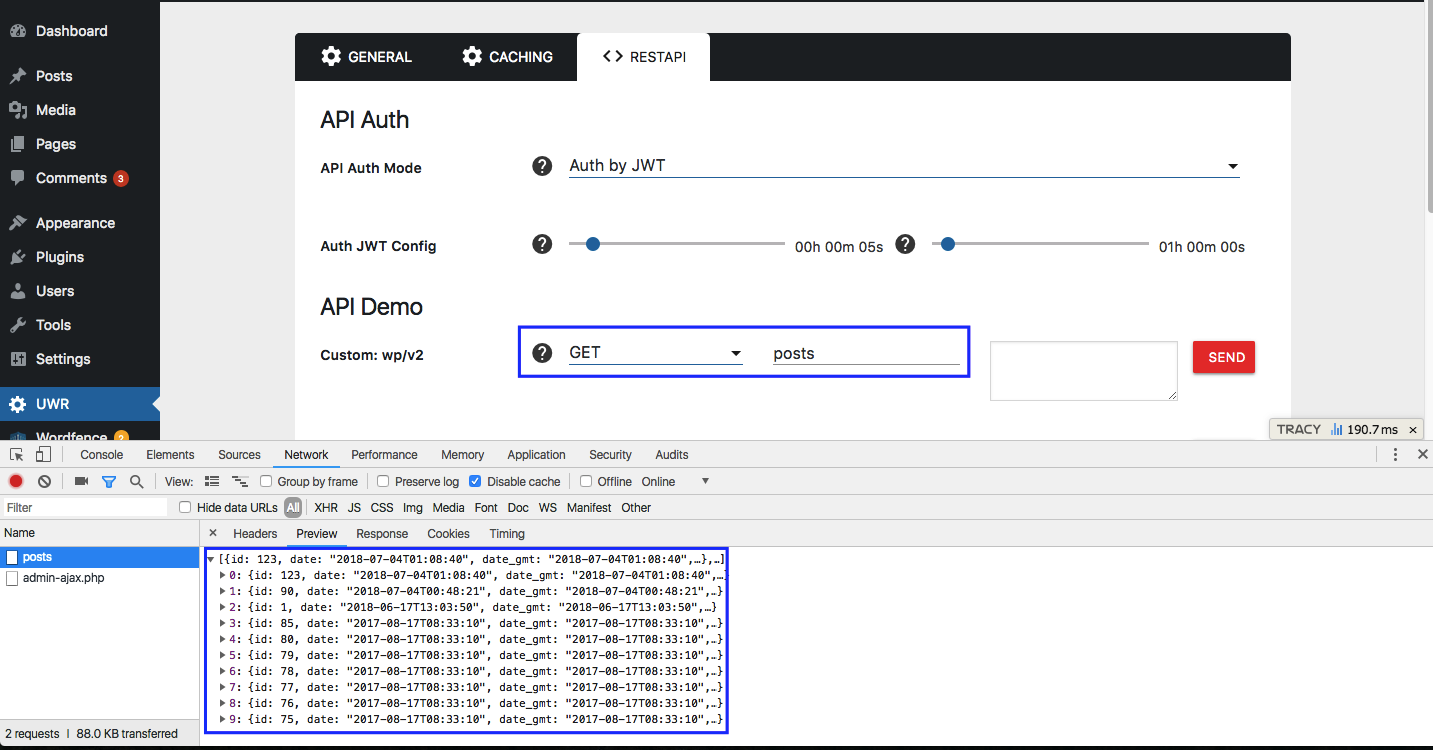Expand JSON item 3 with id 85
This screenshot has width=1433, height=750.
pyautogui.click(x=223, y=623)
